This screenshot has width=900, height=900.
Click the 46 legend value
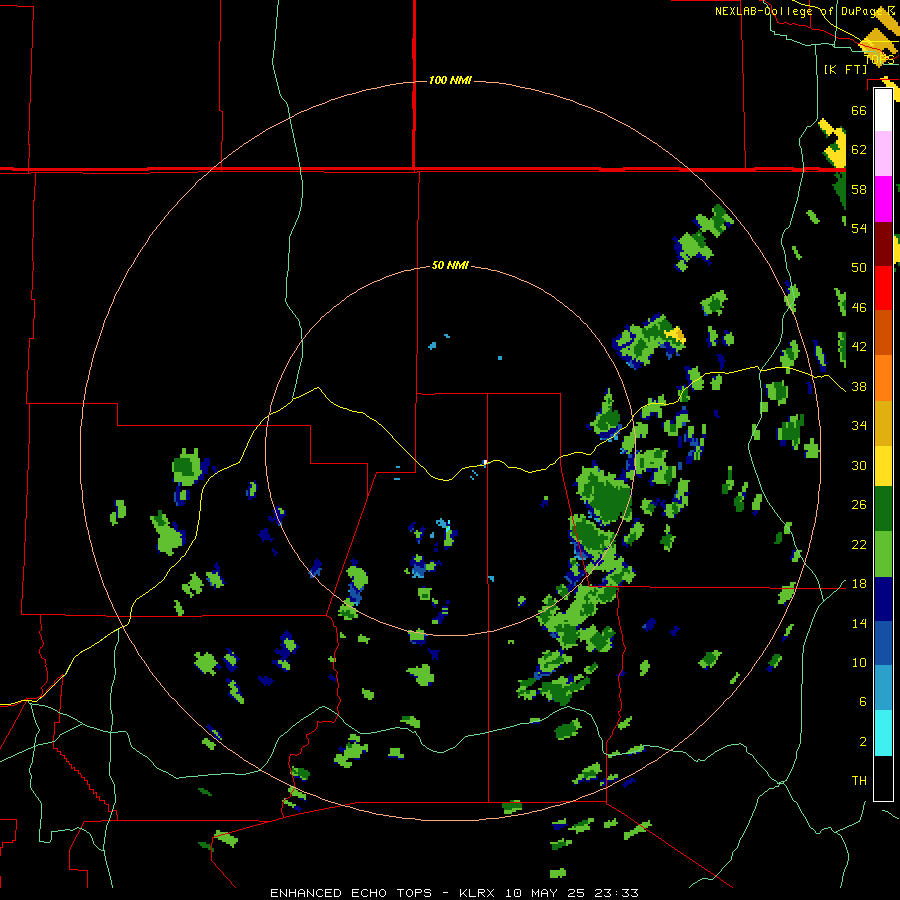[x=859, y=308]
